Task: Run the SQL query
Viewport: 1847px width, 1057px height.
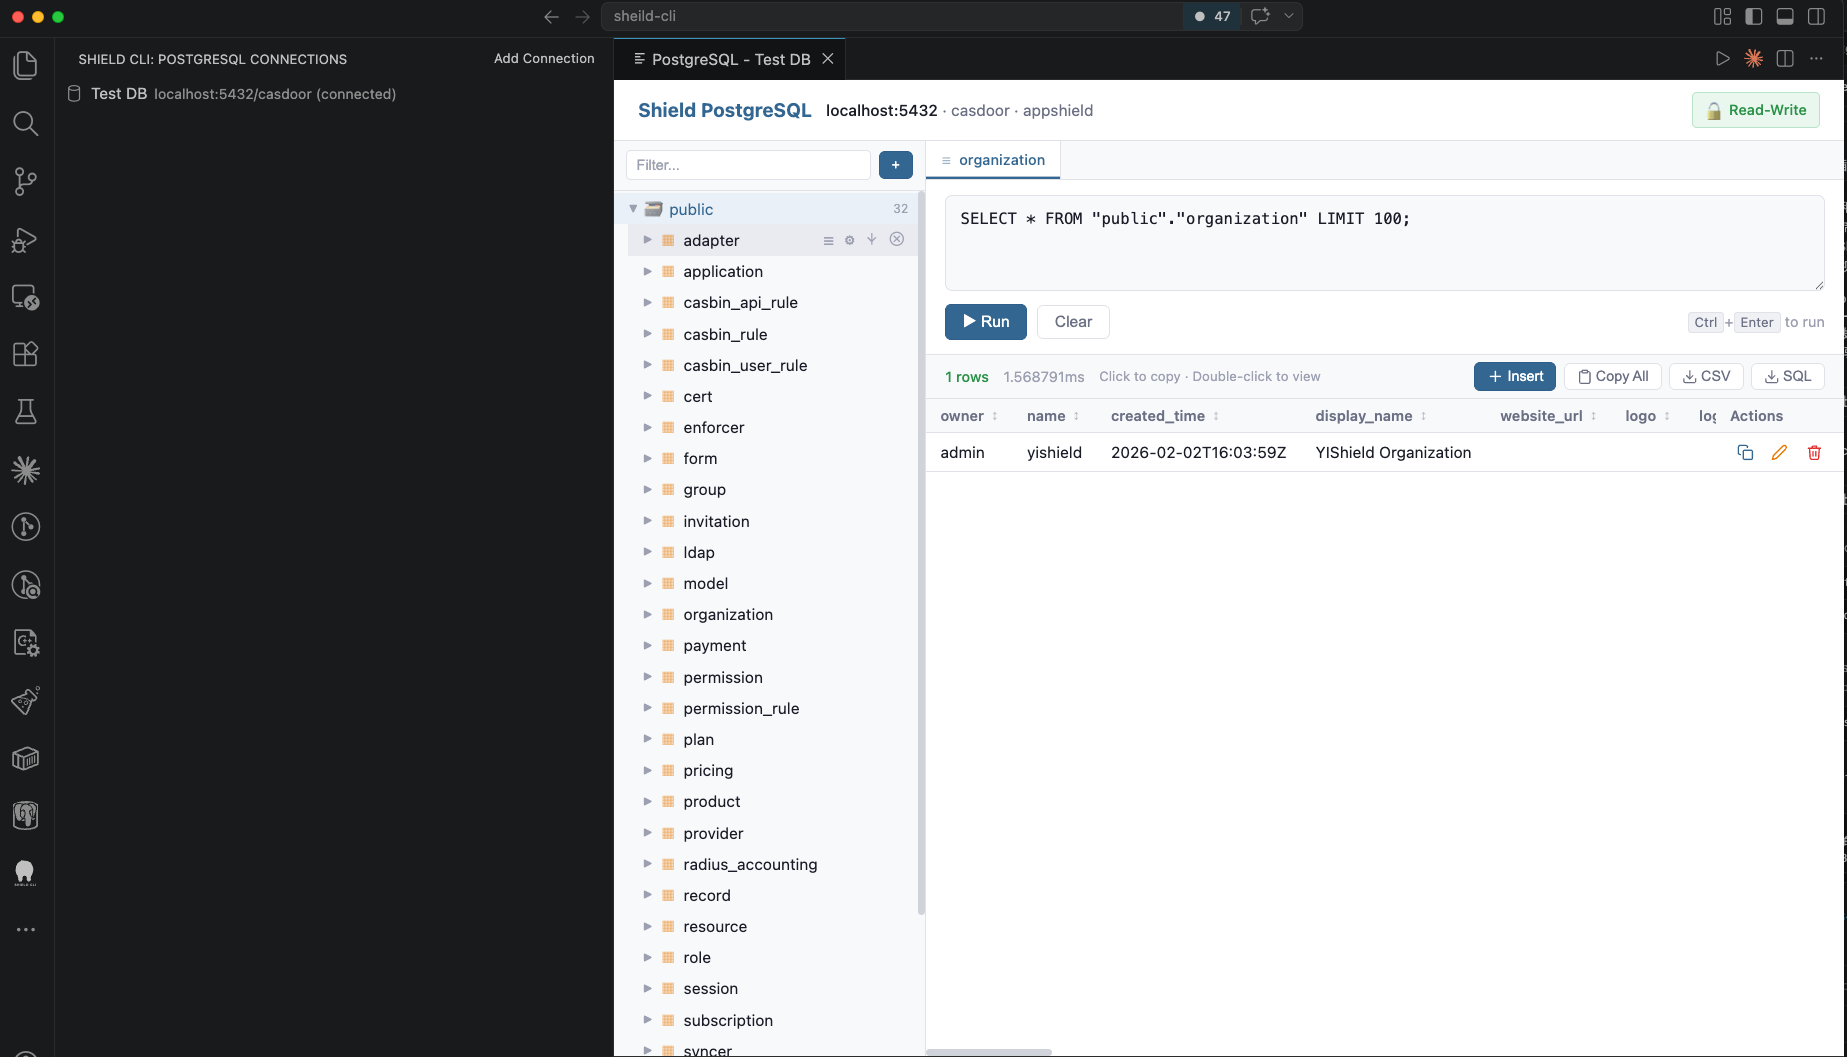Action: click(984, 321)
